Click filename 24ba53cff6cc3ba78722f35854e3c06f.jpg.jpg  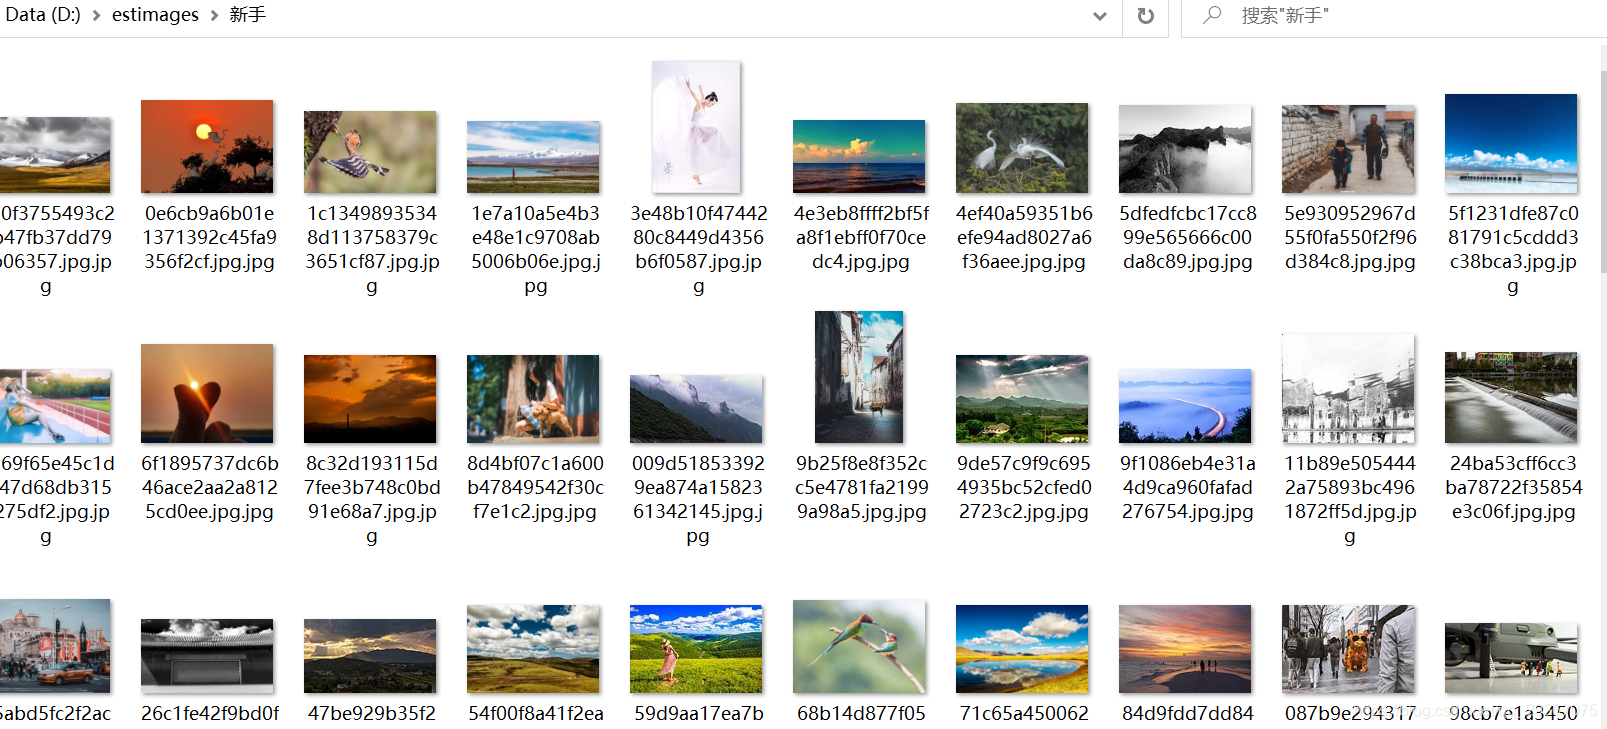click(x=1513, y=487)
